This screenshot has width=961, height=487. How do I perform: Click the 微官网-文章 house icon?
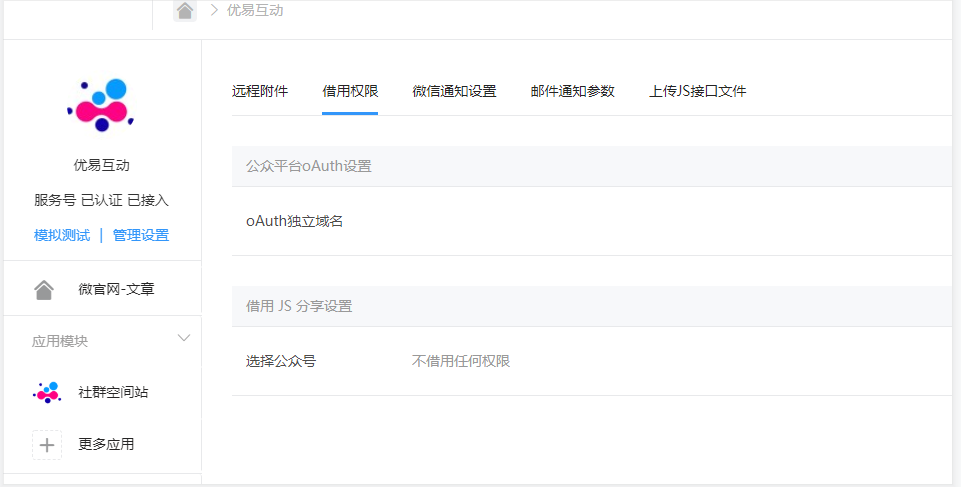[x=44, y=290]
